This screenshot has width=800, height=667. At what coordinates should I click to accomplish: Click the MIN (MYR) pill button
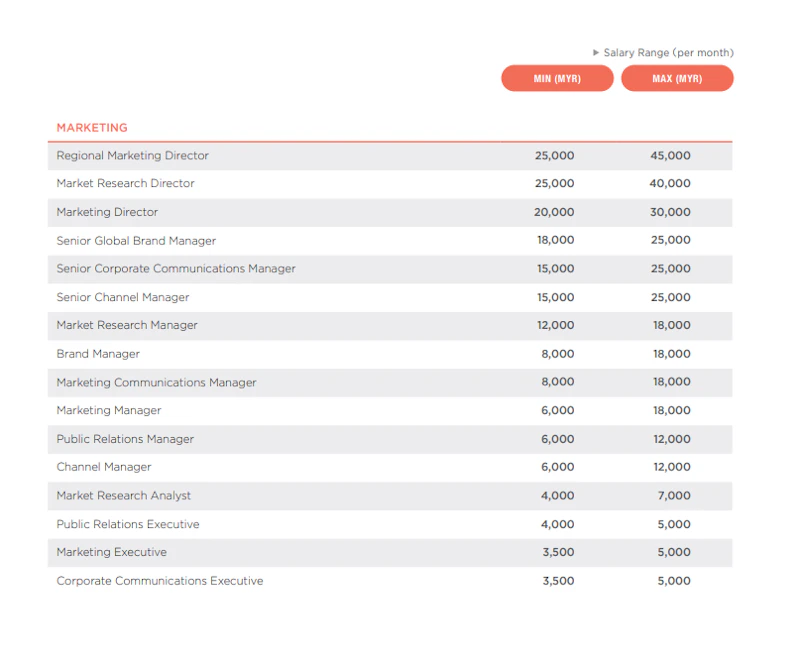click(557, 79)
